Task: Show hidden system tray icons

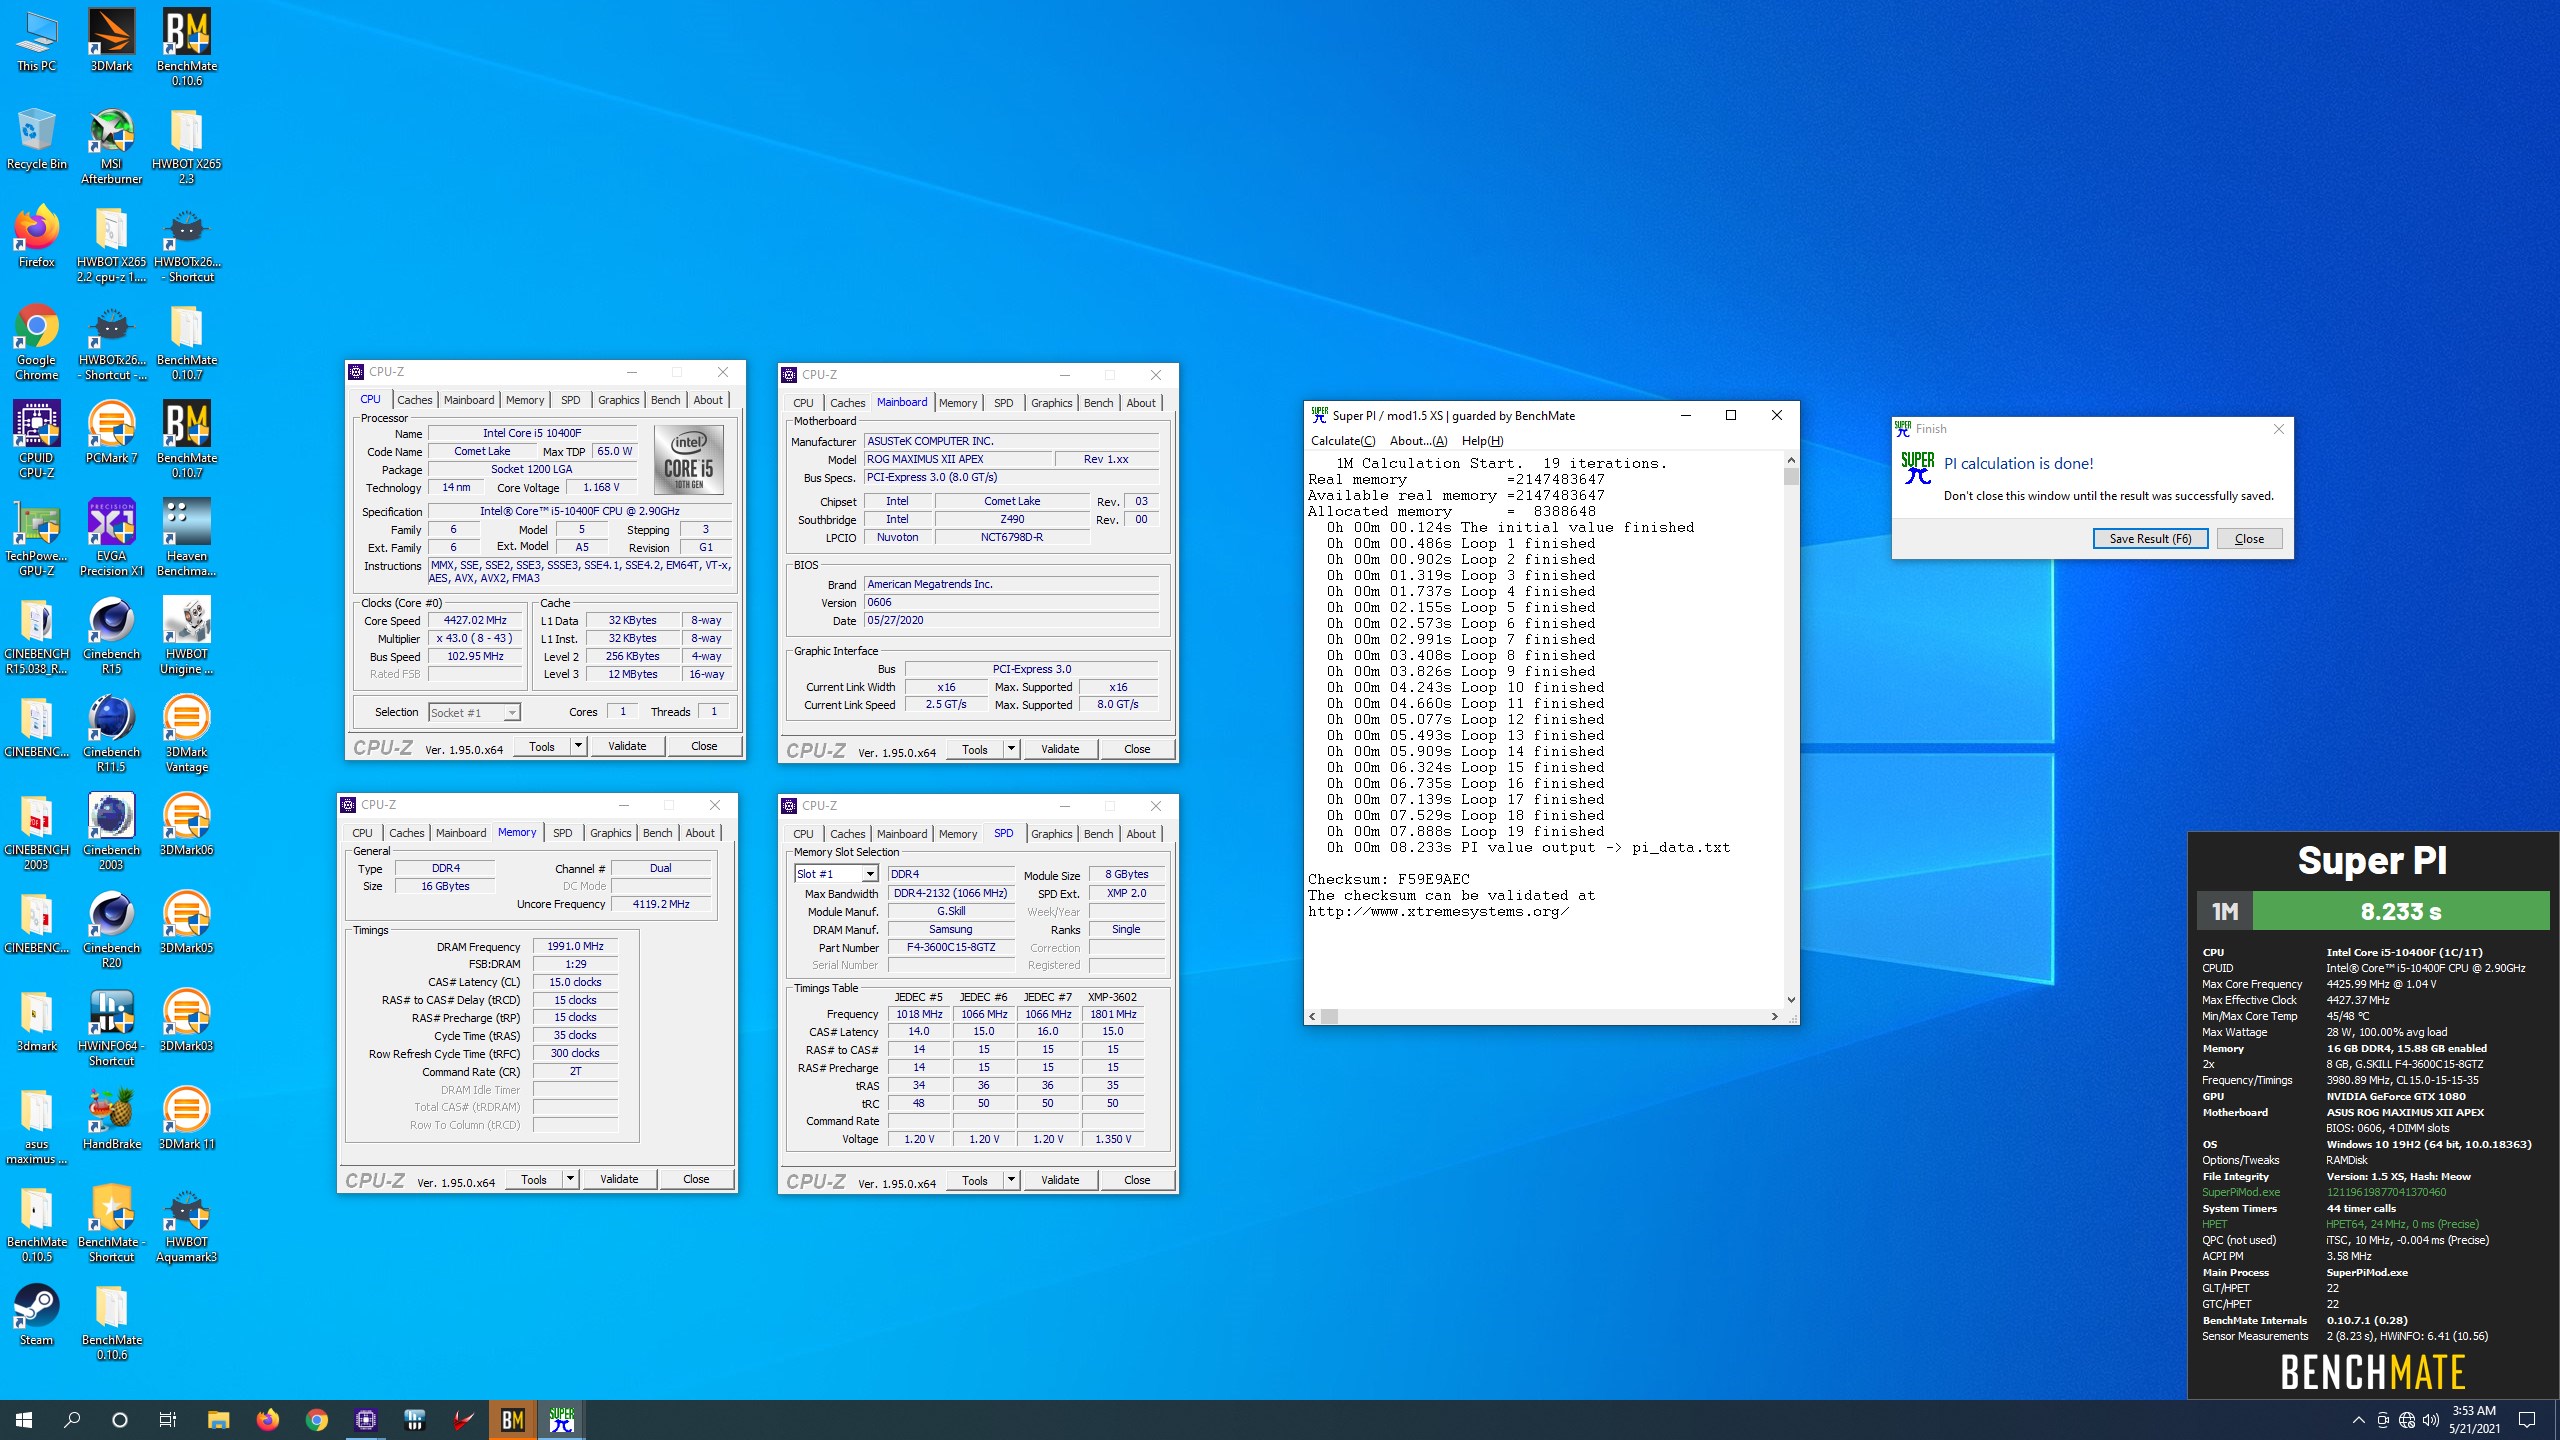Action: [2358, 1420]
